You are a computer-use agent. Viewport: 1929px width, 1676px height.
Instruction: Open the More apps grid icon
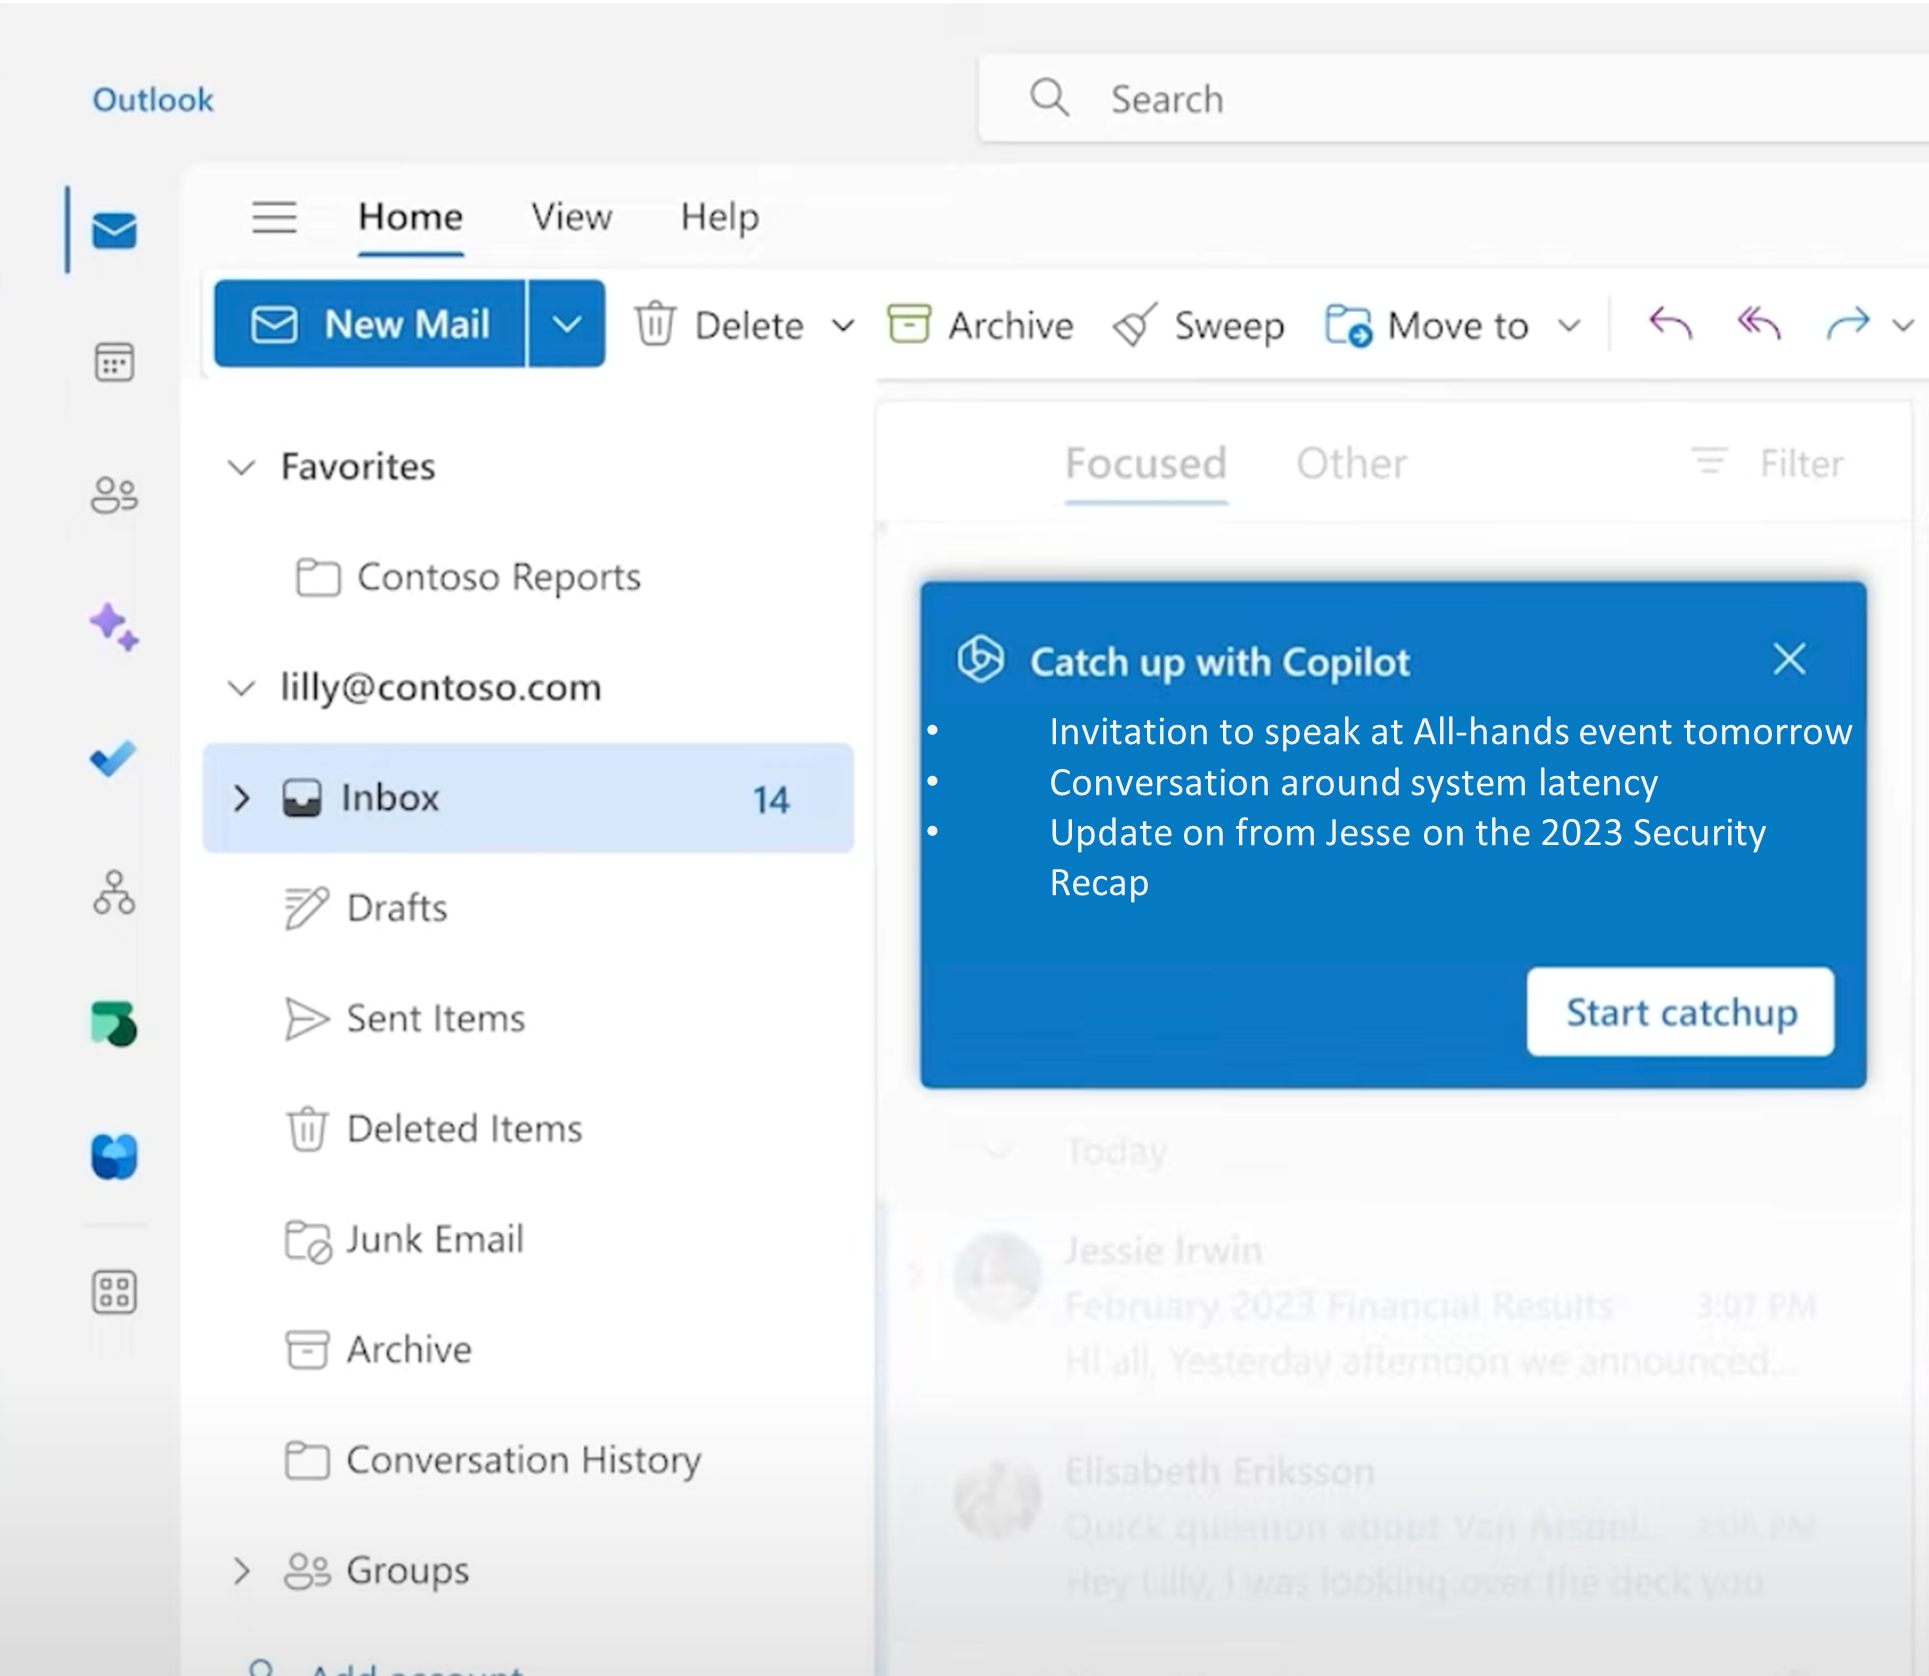click(x=114, y=1292)
